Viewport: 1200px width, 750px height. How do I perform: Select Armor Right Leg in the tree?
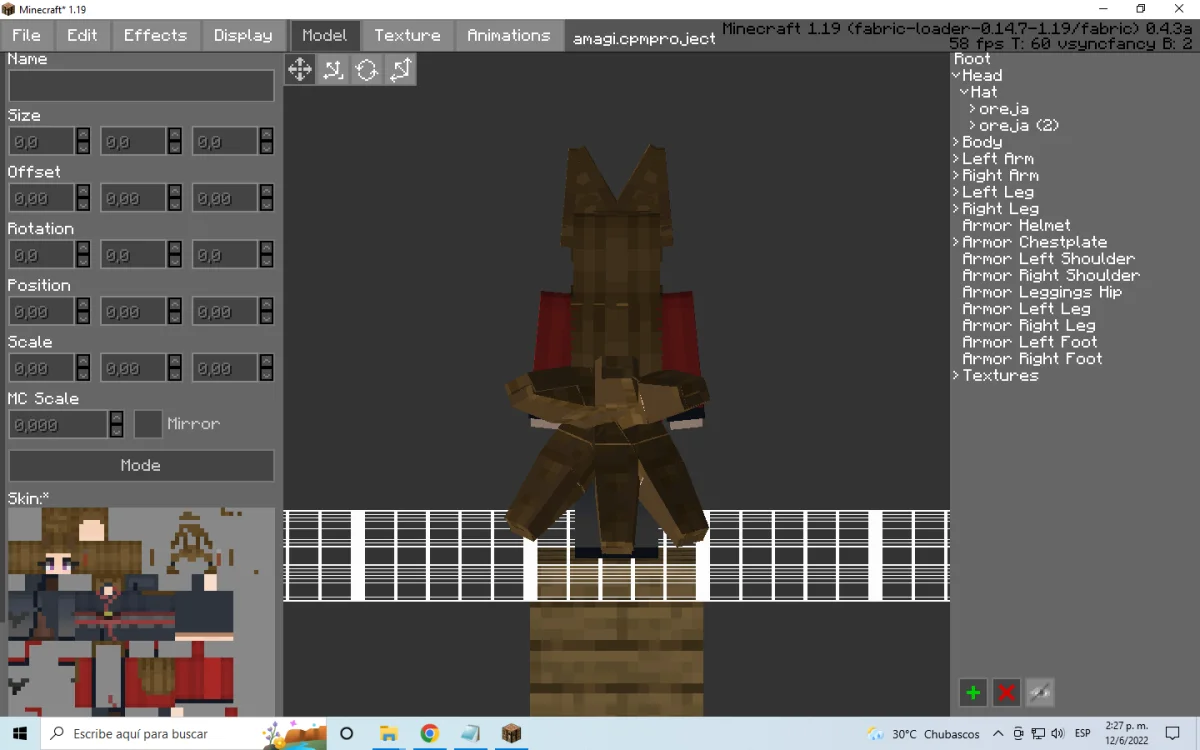pos(1029,325)
